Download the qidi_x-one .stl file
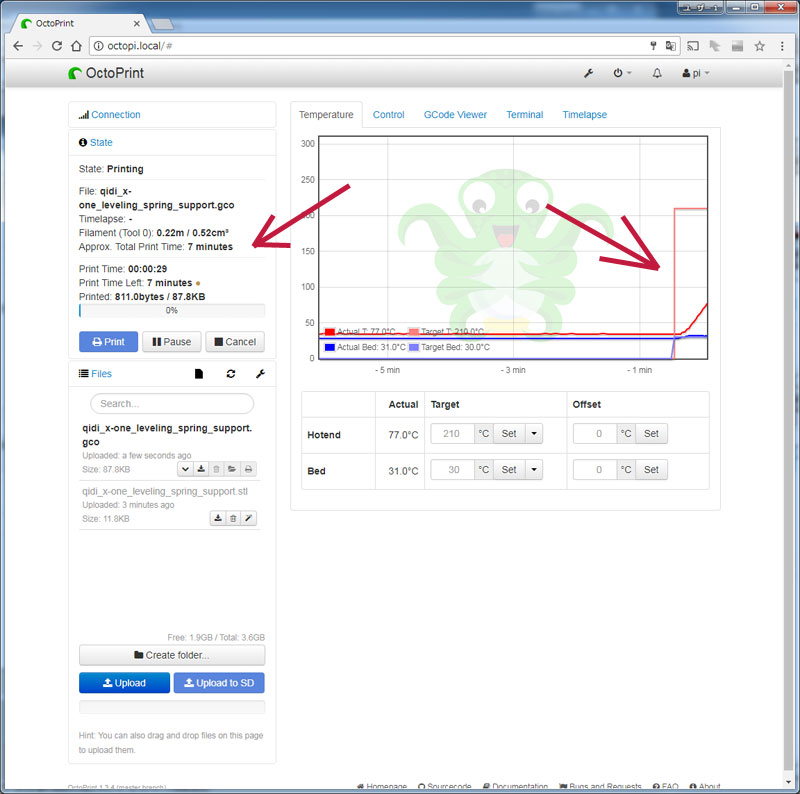The image size is (800, 794). click(x=218, y=518)
